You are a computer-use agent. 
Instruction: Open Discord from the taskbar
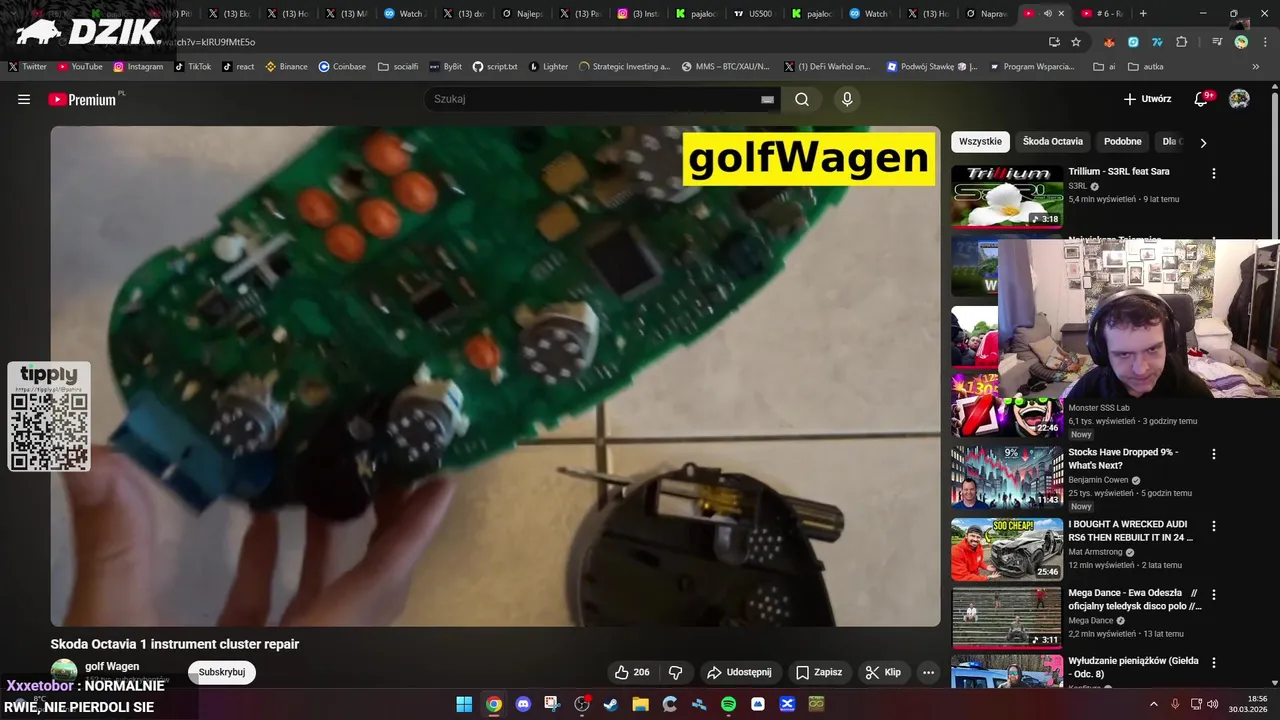coord(523,704)
